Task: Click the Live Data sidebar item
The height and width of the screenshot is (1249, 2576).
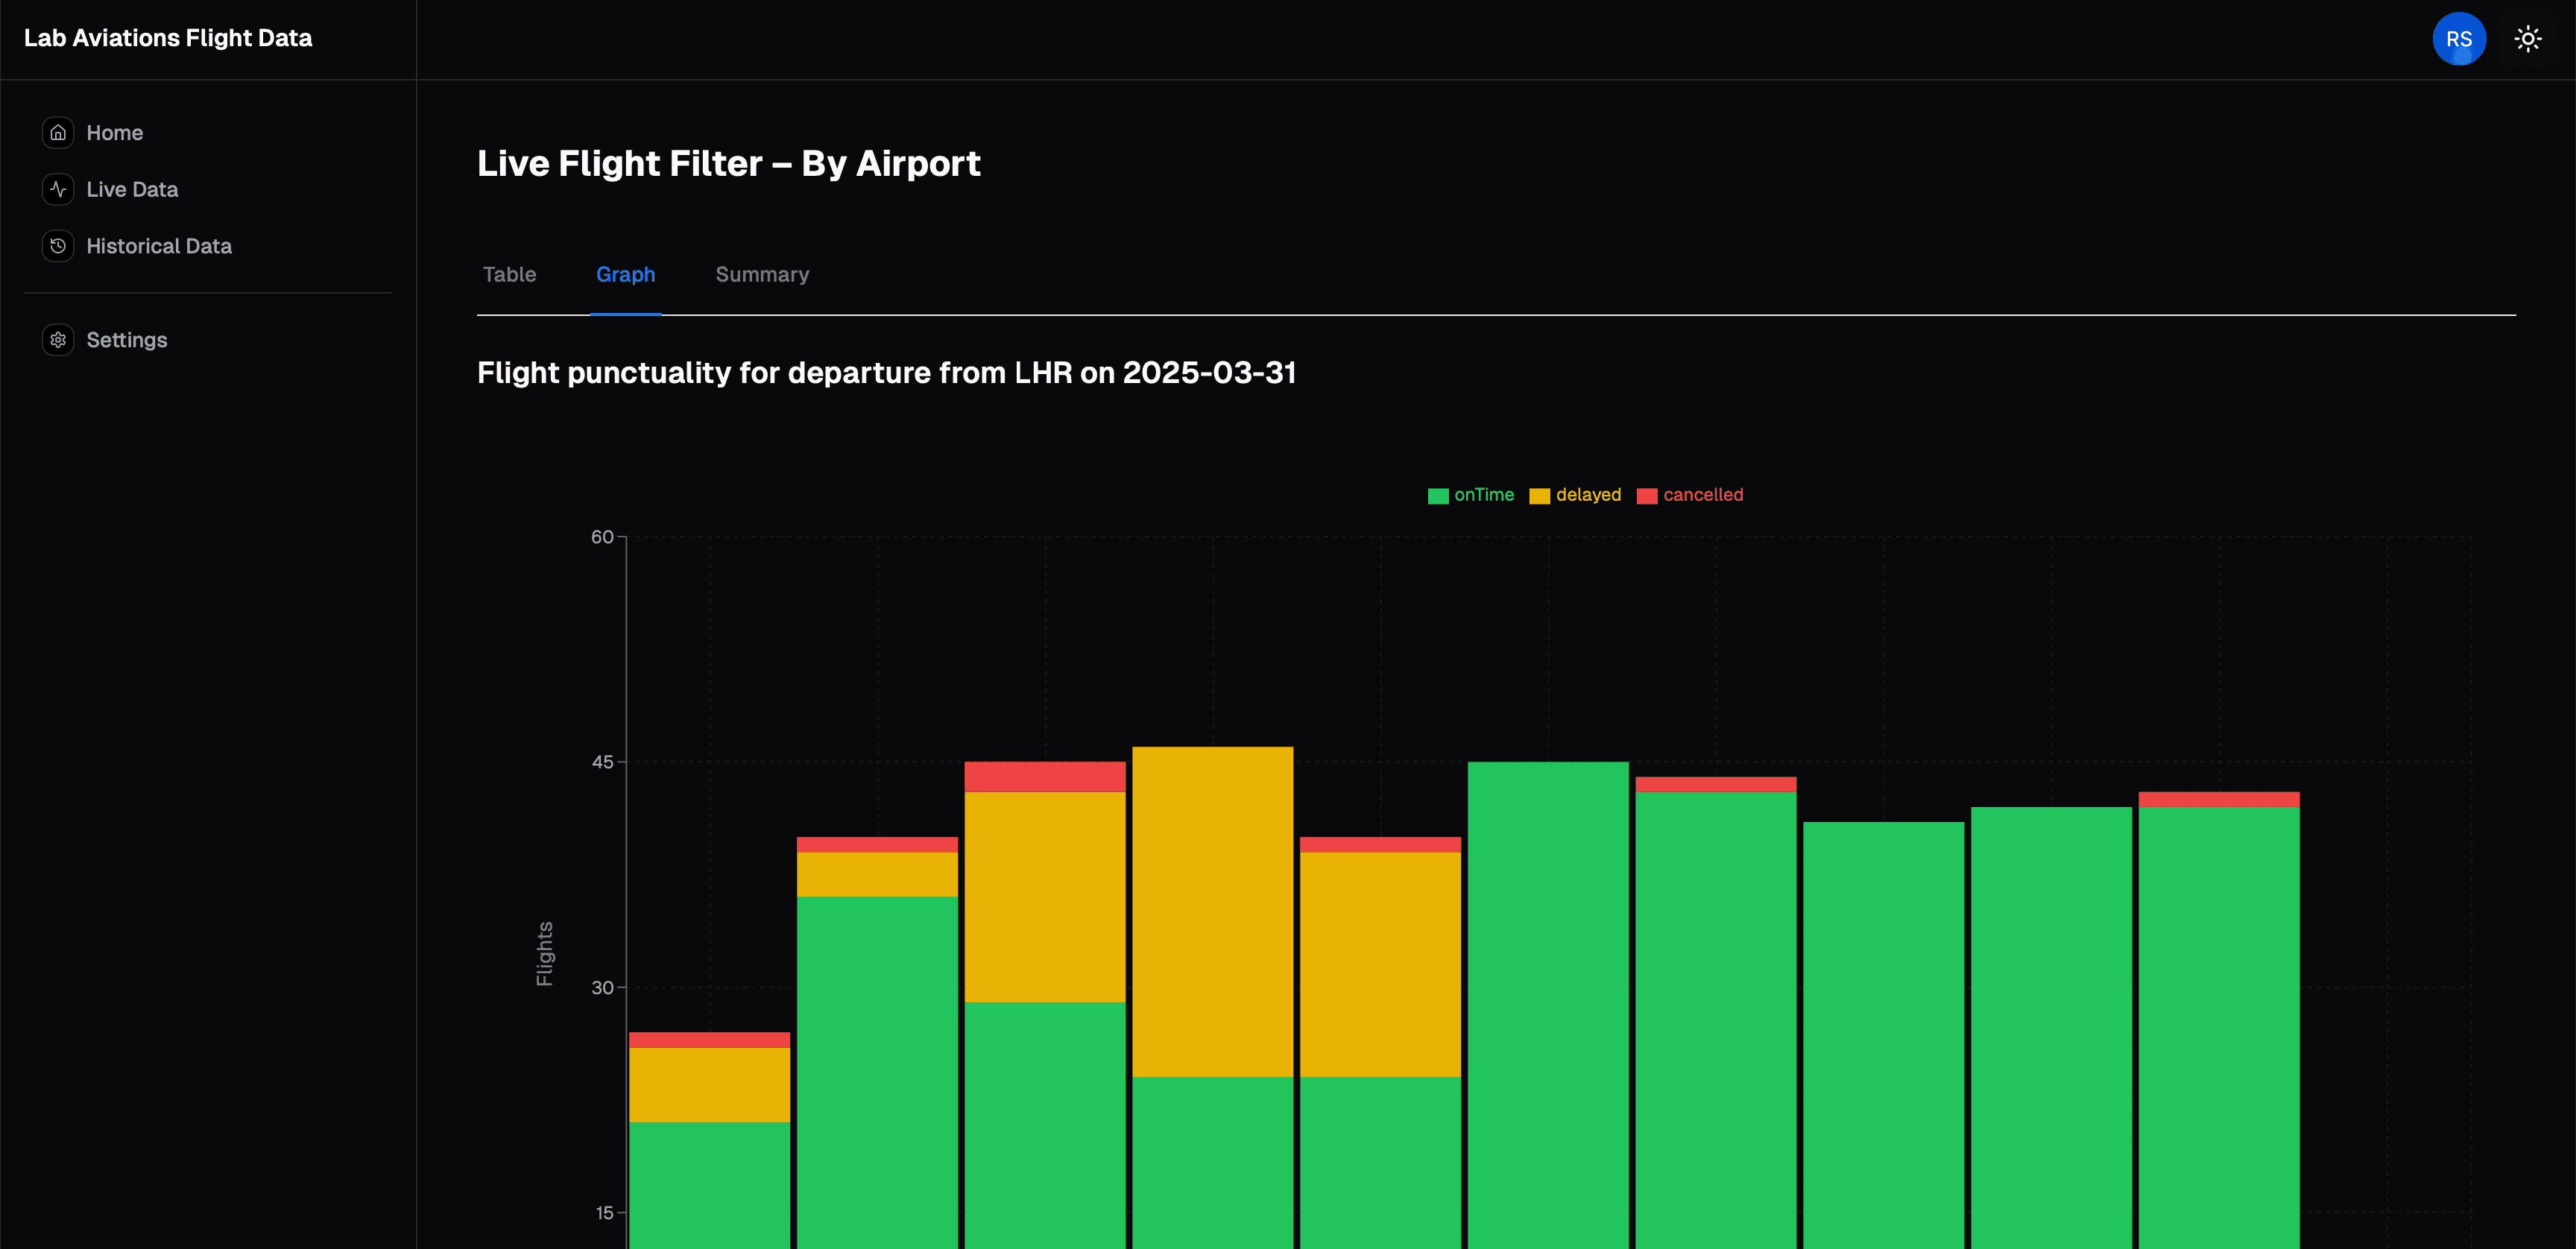Action: [x=132, y=189]
